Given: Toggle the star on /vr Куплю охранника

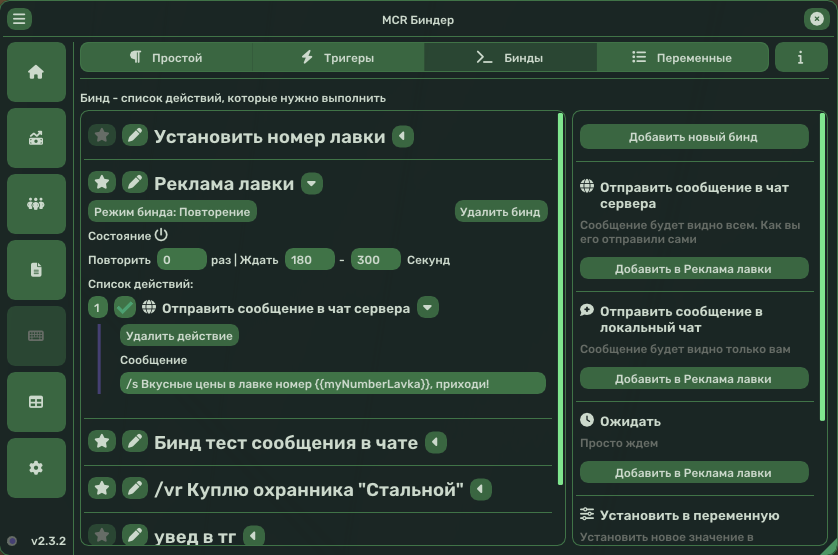Looking at the screenshot, I should point(102,488).
